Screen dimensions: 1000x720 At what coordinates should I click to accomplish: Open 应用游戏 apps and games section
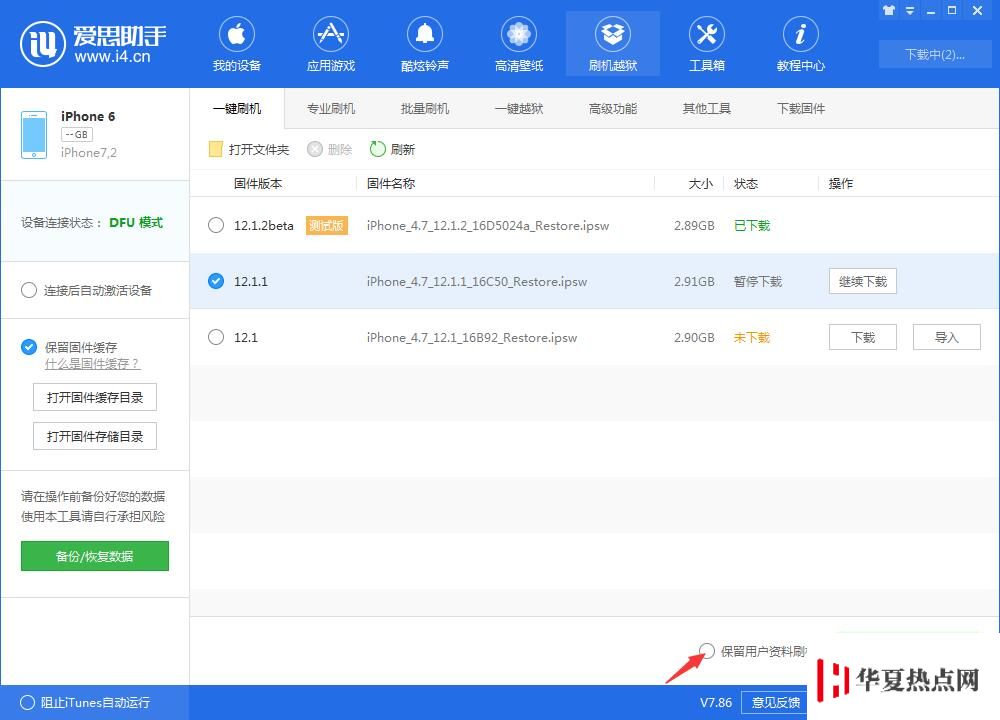tap(330, 44)
